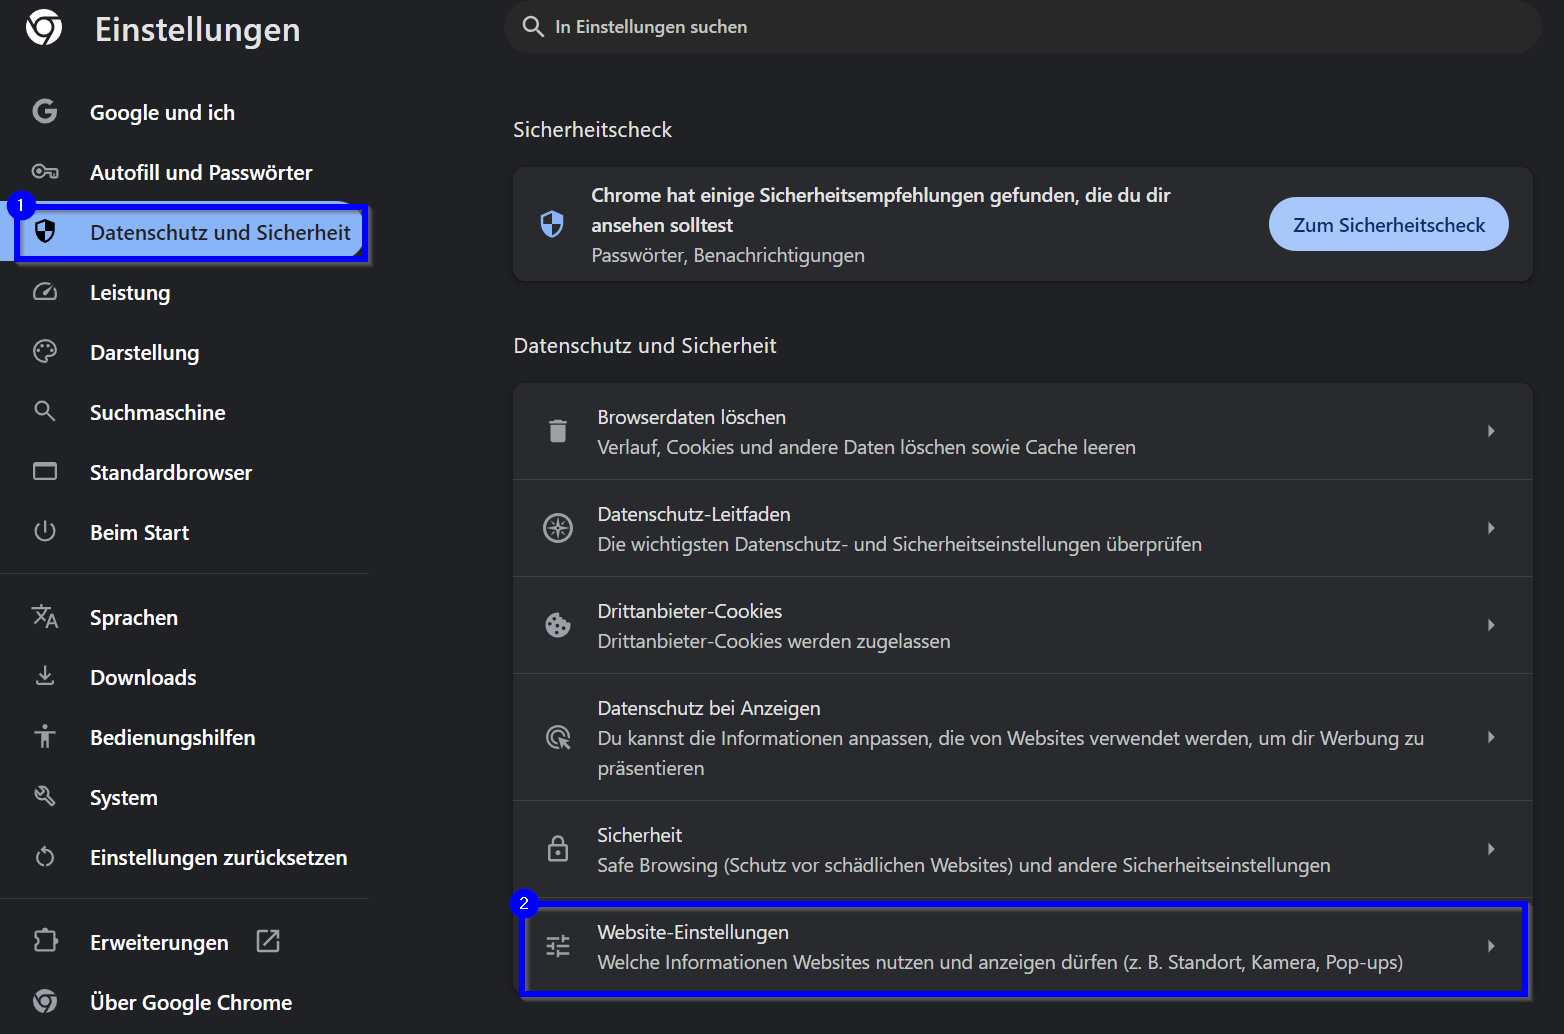Click the accessibility icon for Bedienungshilfen

tap(45, 737)
